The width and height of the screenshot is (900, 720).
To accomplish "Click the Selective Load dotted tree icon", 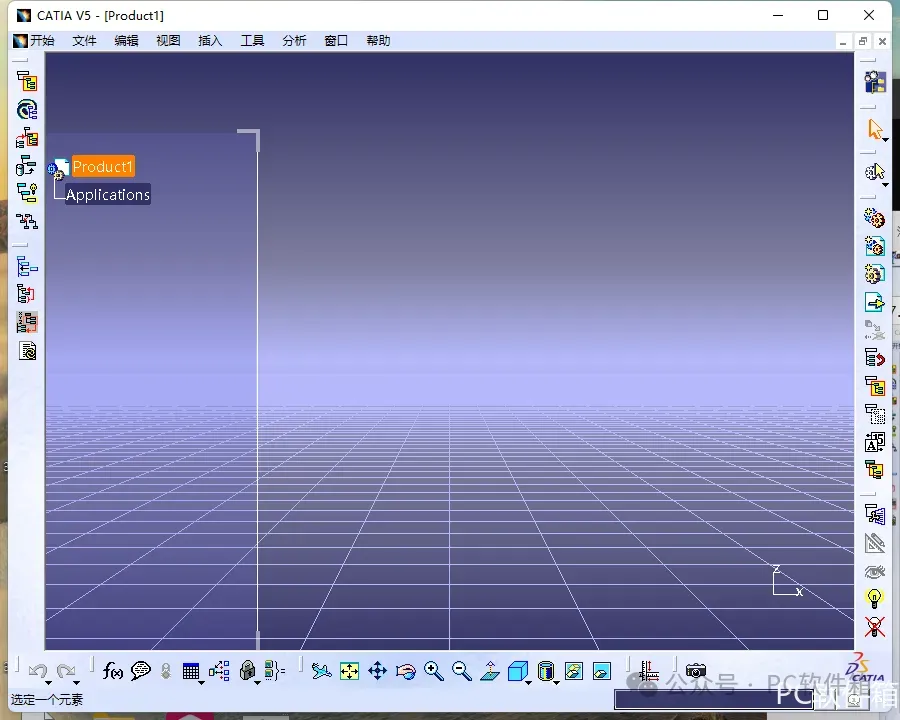I will [x=874, y=414].
